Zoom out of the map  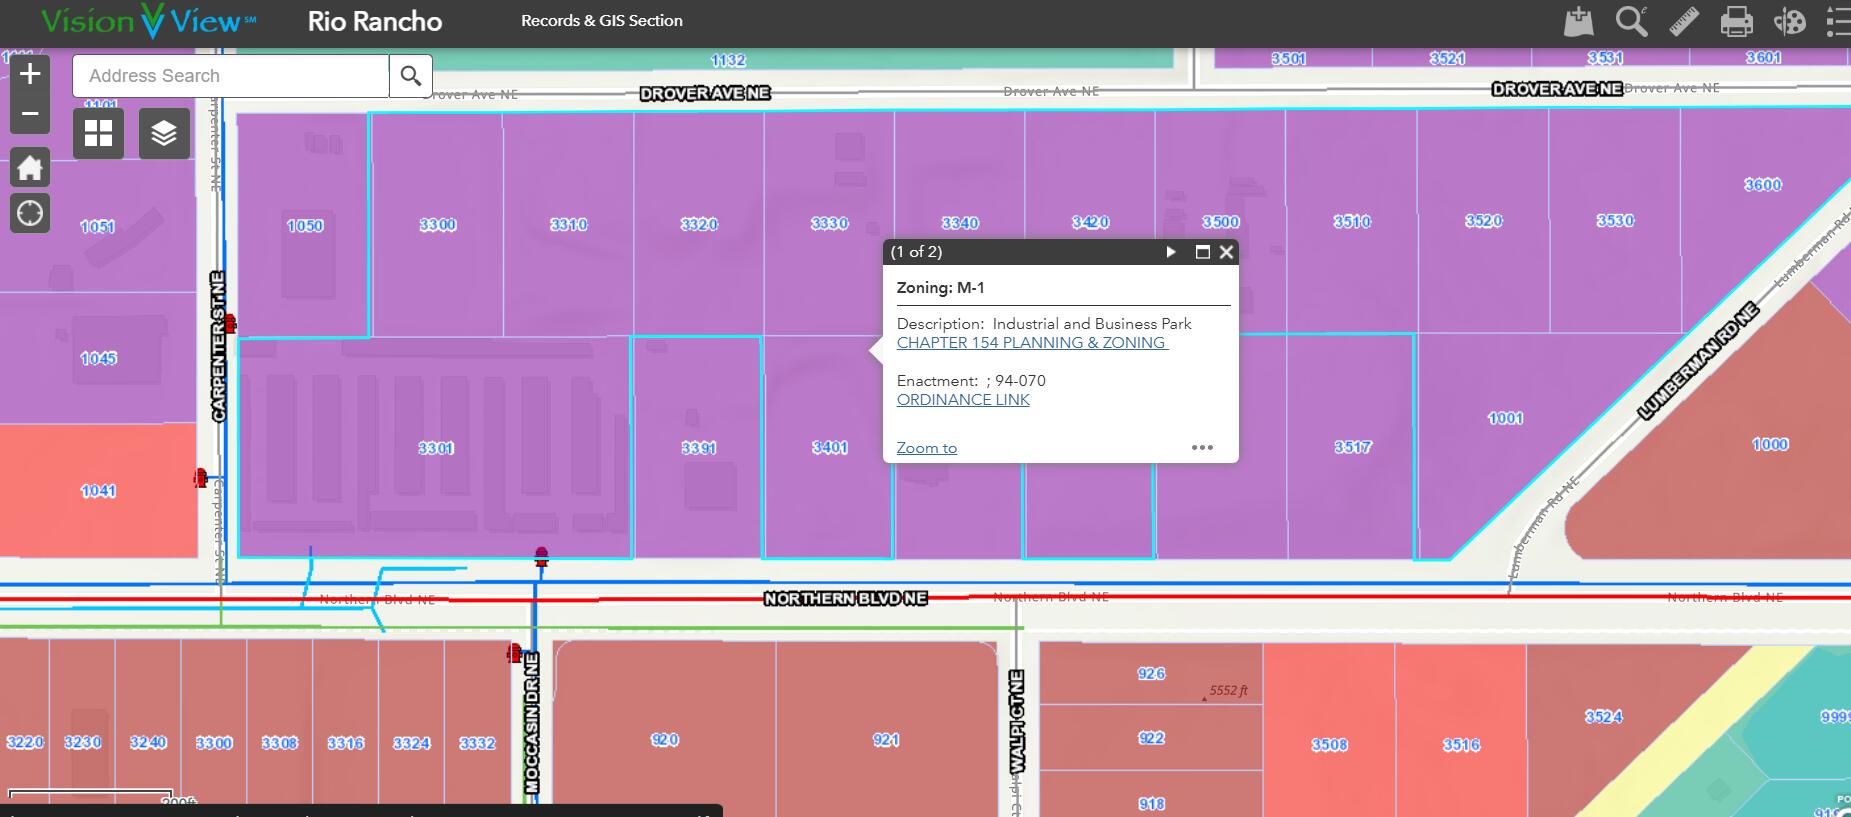tap(30, 114)
